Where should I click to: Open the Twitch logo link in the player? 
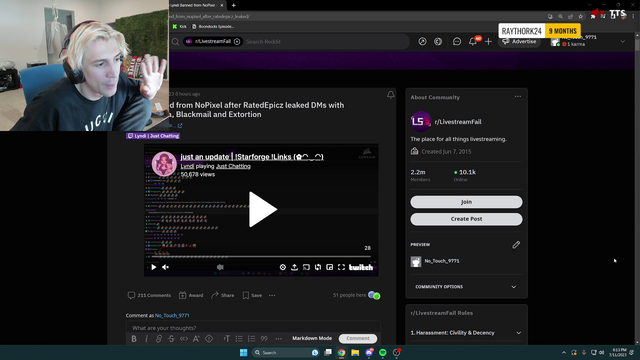click(x=361, y=267)
